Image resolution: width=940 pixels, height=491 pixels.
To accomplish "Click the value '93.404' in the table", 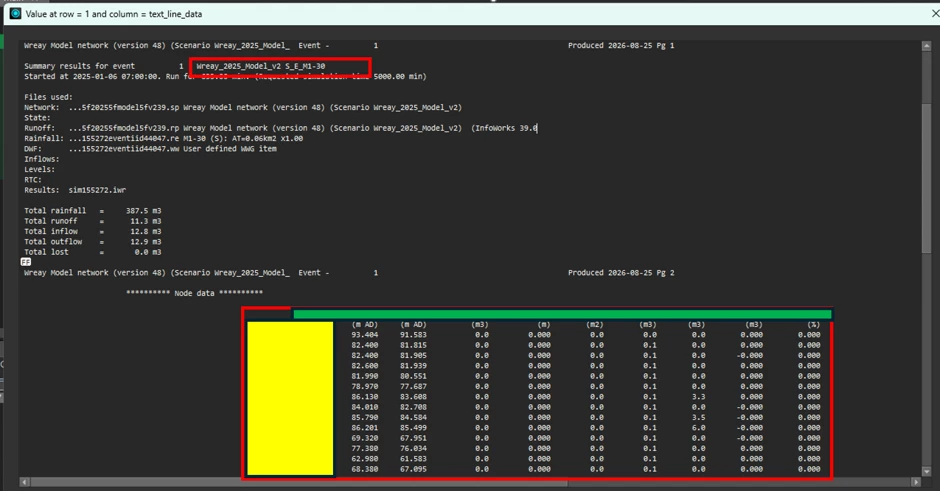I will [x=364, y=335].
